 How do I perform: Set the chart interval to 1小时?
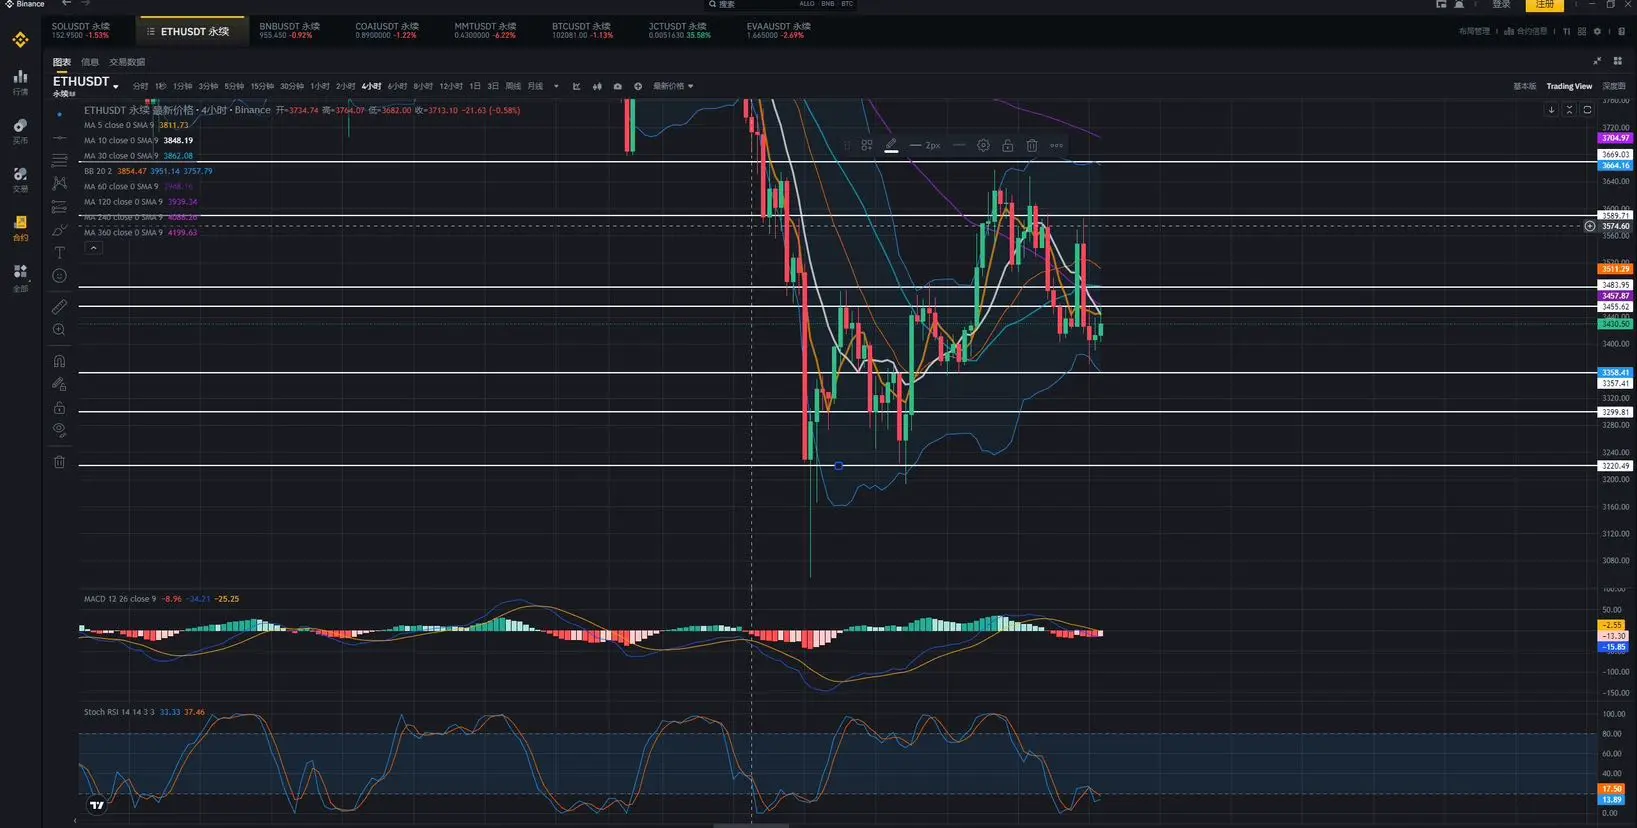[320, 86]
